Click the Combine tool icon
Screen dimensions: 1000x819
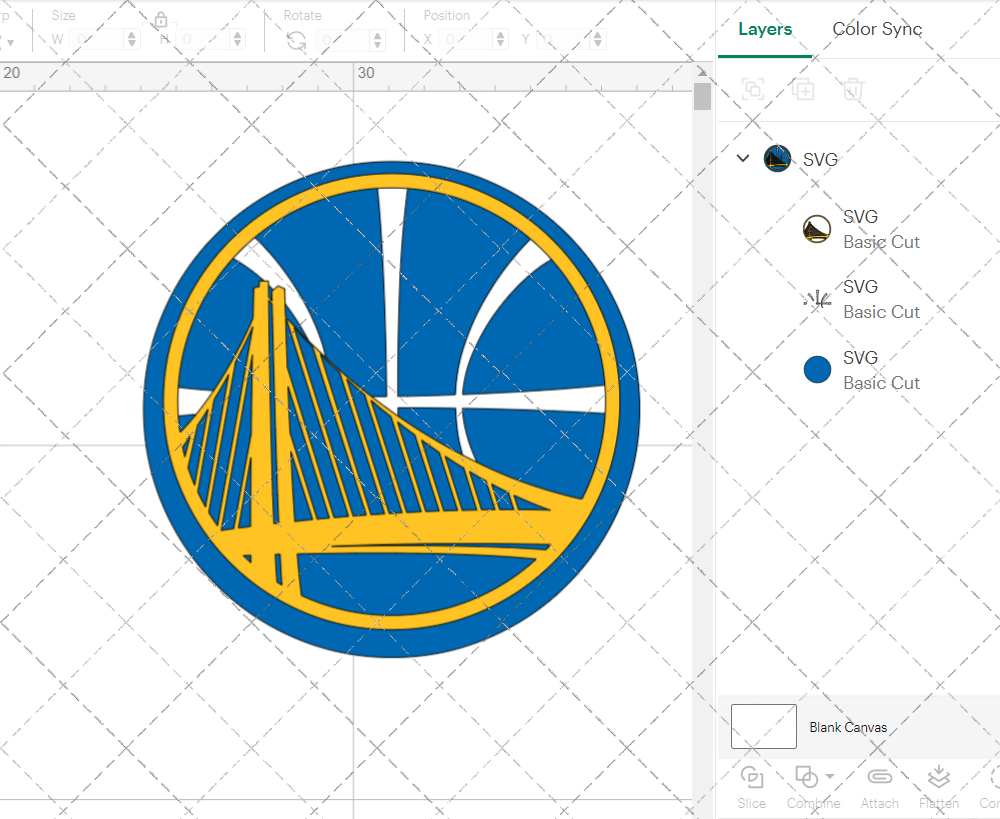point(807,778)
